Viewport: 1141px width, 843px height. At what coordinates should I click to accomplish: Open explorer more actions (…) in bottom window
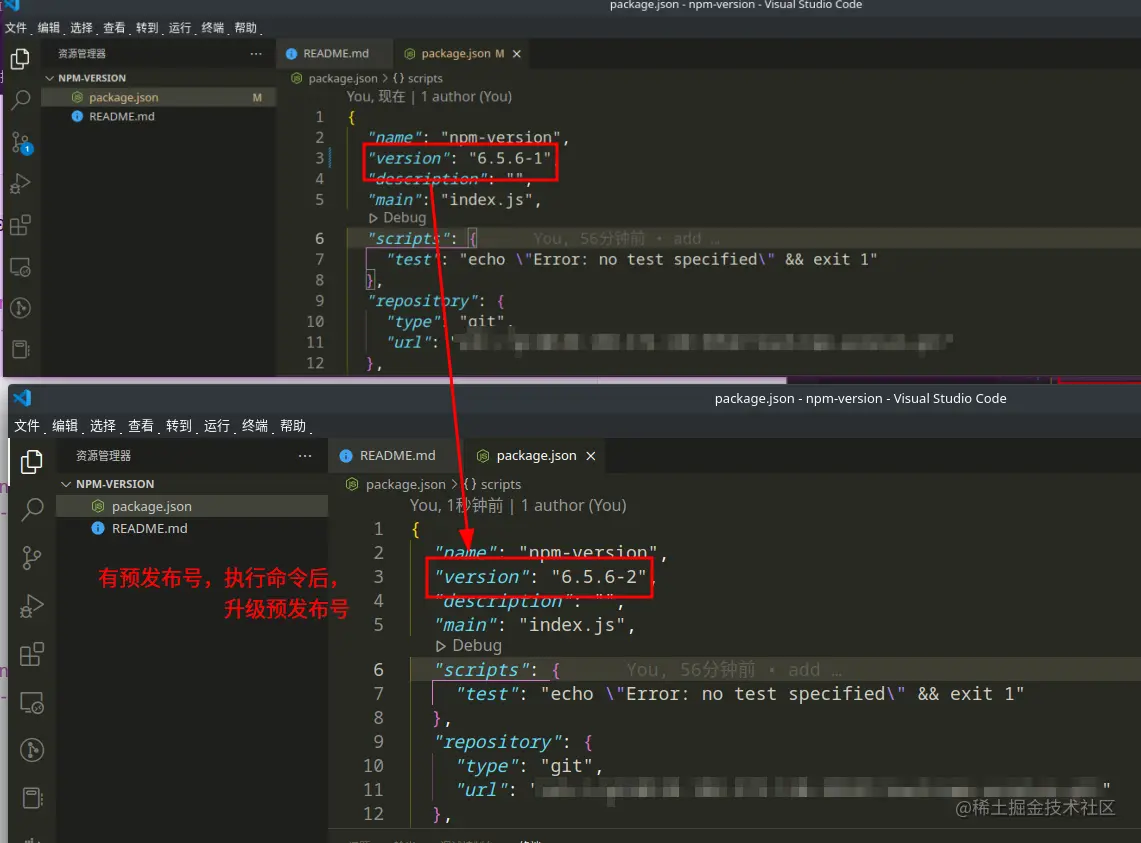tap(305, 456)
